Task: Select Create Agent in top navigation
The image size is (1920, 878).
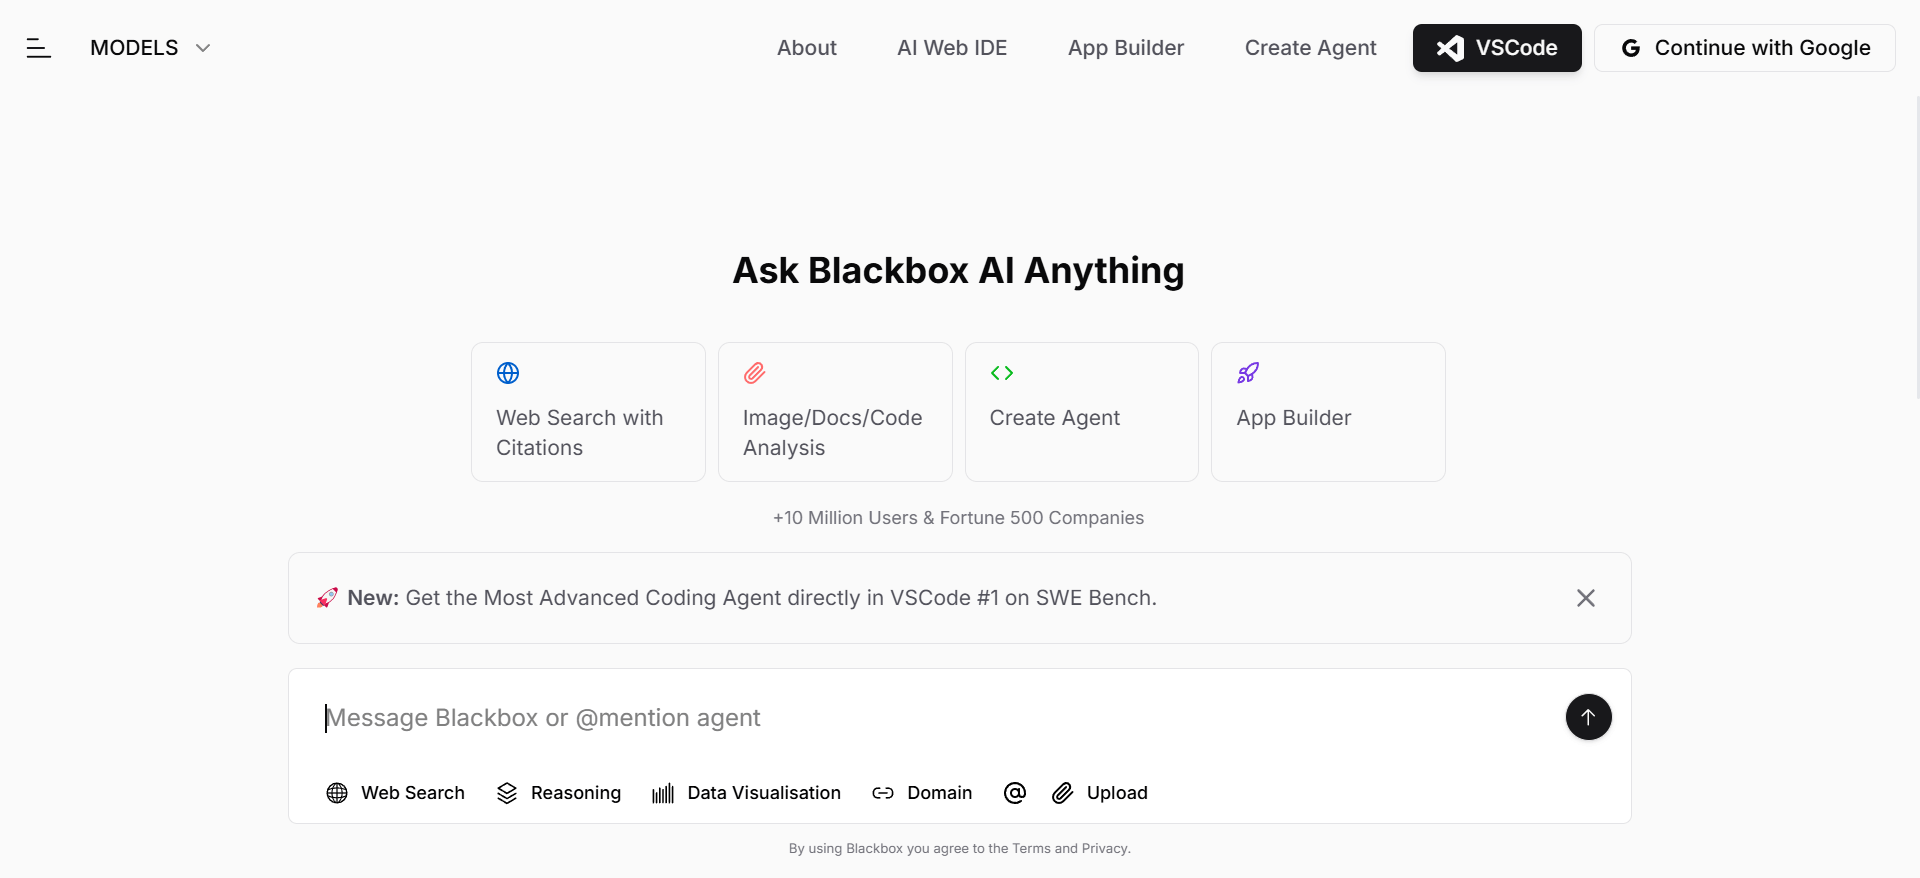Action: coord(1310,48)
